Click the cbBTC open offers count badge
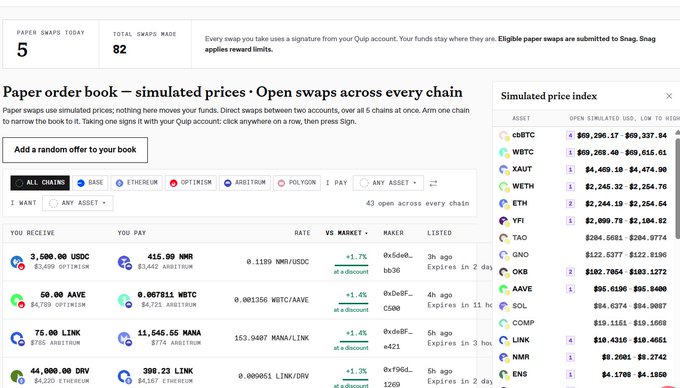The width and height of the screenshot is (680, 388). (570, 136)
